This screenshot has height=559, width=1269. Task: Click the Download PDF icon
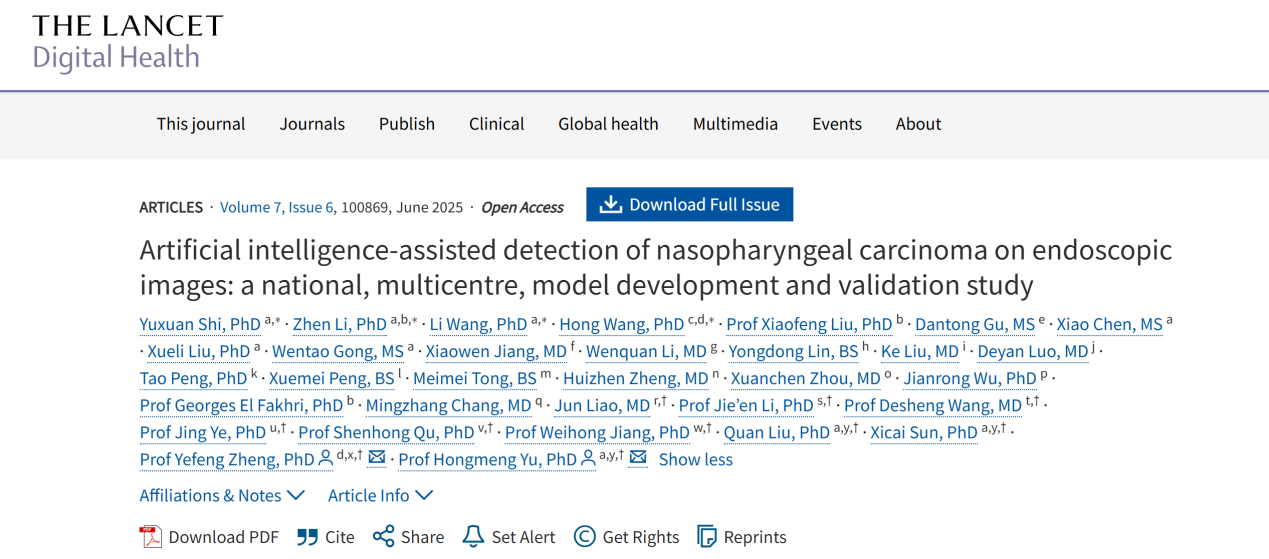(151, 537)
